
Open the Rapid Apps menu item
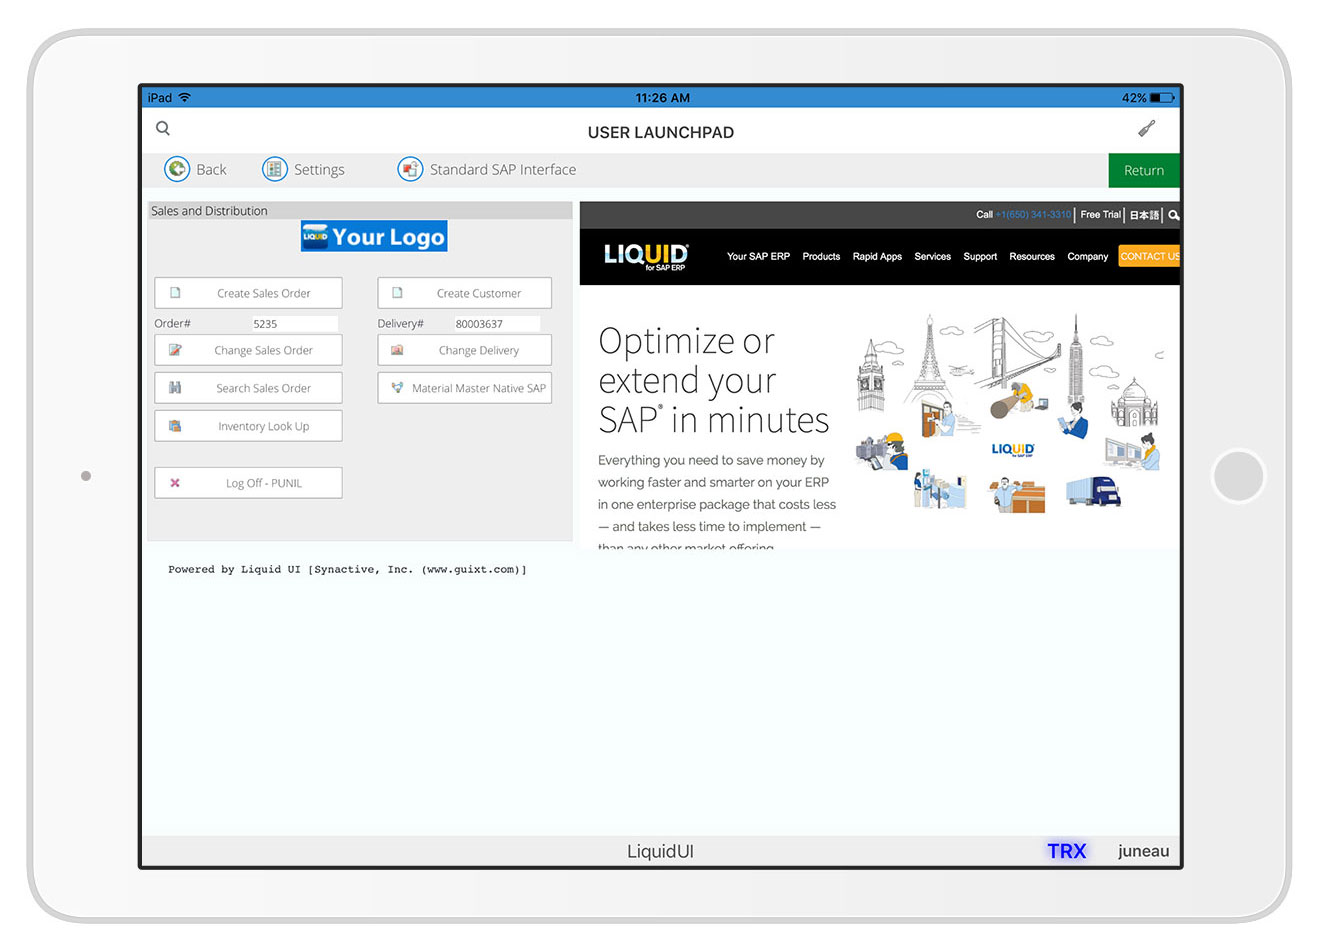877,257
